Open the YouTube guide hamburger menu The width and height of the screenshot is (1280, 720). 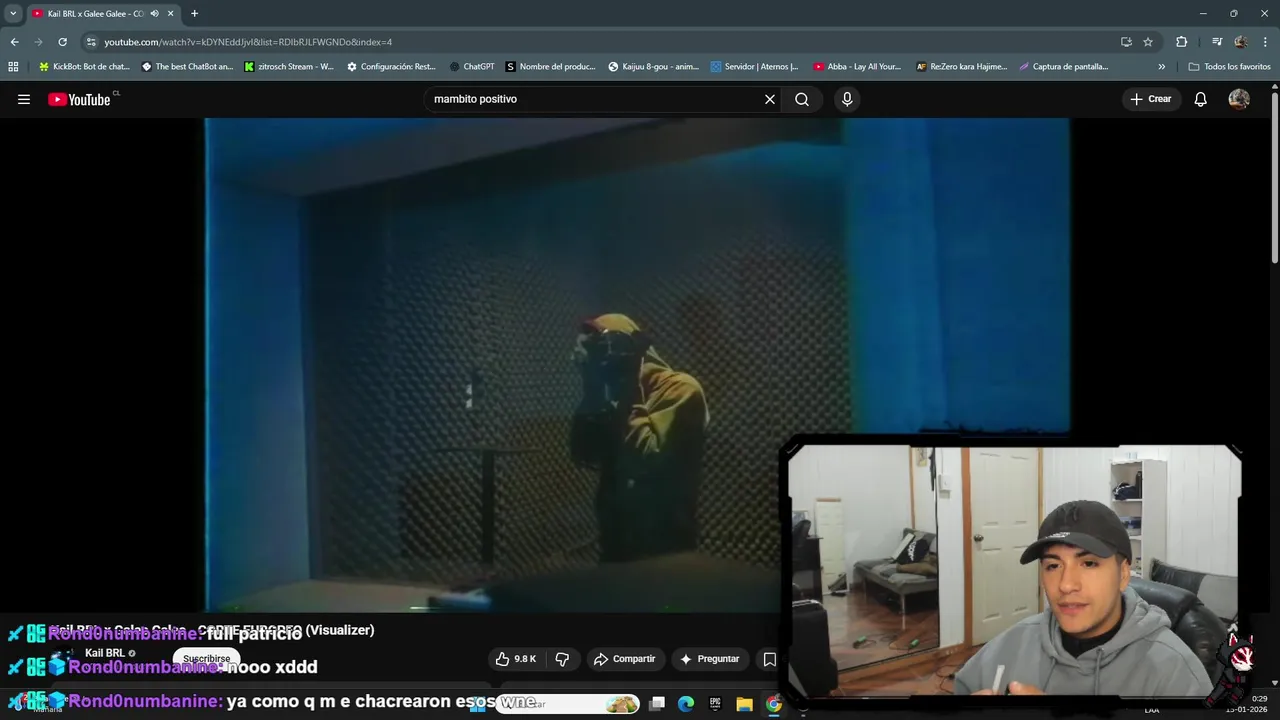tap(24, 99)
